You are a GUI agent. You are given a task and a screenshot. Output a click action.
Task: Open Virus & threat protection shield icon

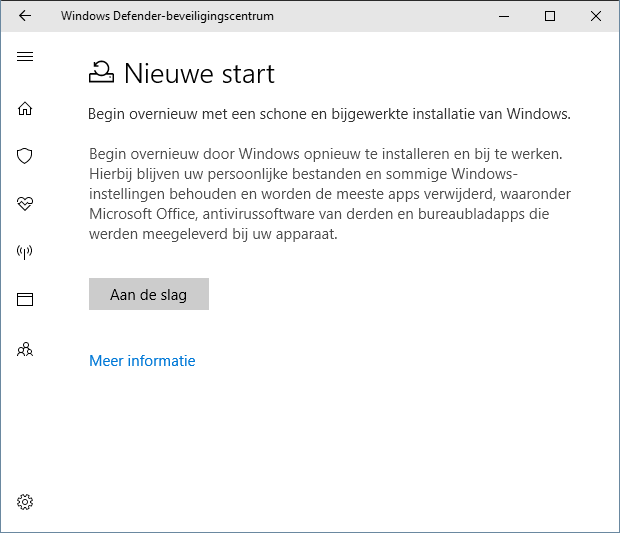pos(25,155)
